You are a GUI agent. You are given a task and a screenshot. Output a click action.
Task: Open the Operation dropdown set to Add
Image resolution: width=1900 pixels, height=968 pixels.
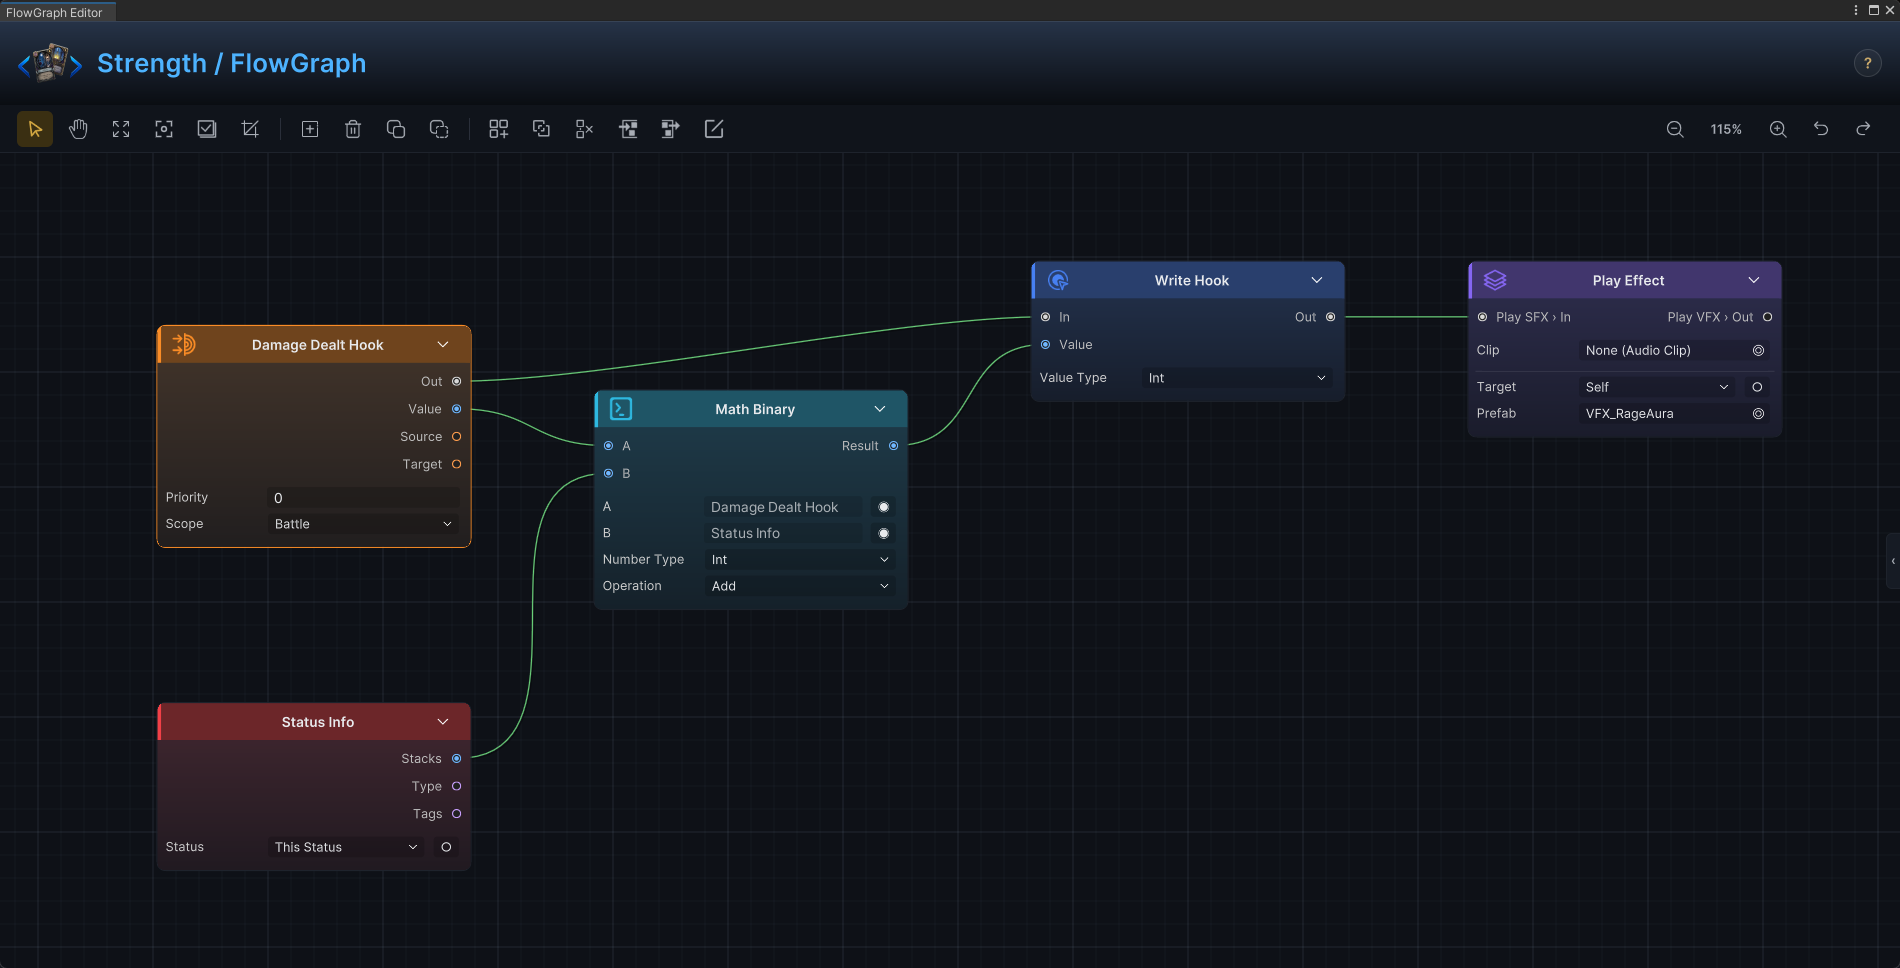point(800,586)
